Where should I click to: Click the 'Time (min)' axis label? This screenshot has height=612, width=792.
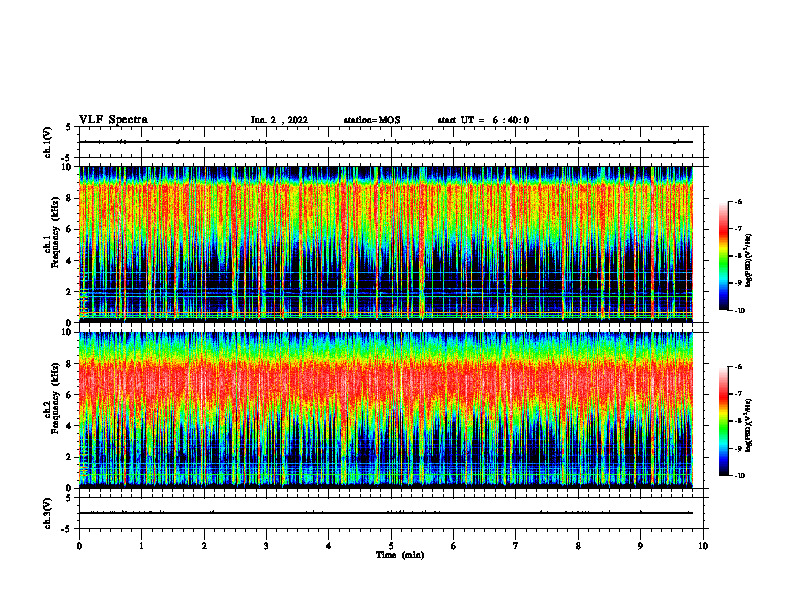pyautogui.click(x=400, y=555)
